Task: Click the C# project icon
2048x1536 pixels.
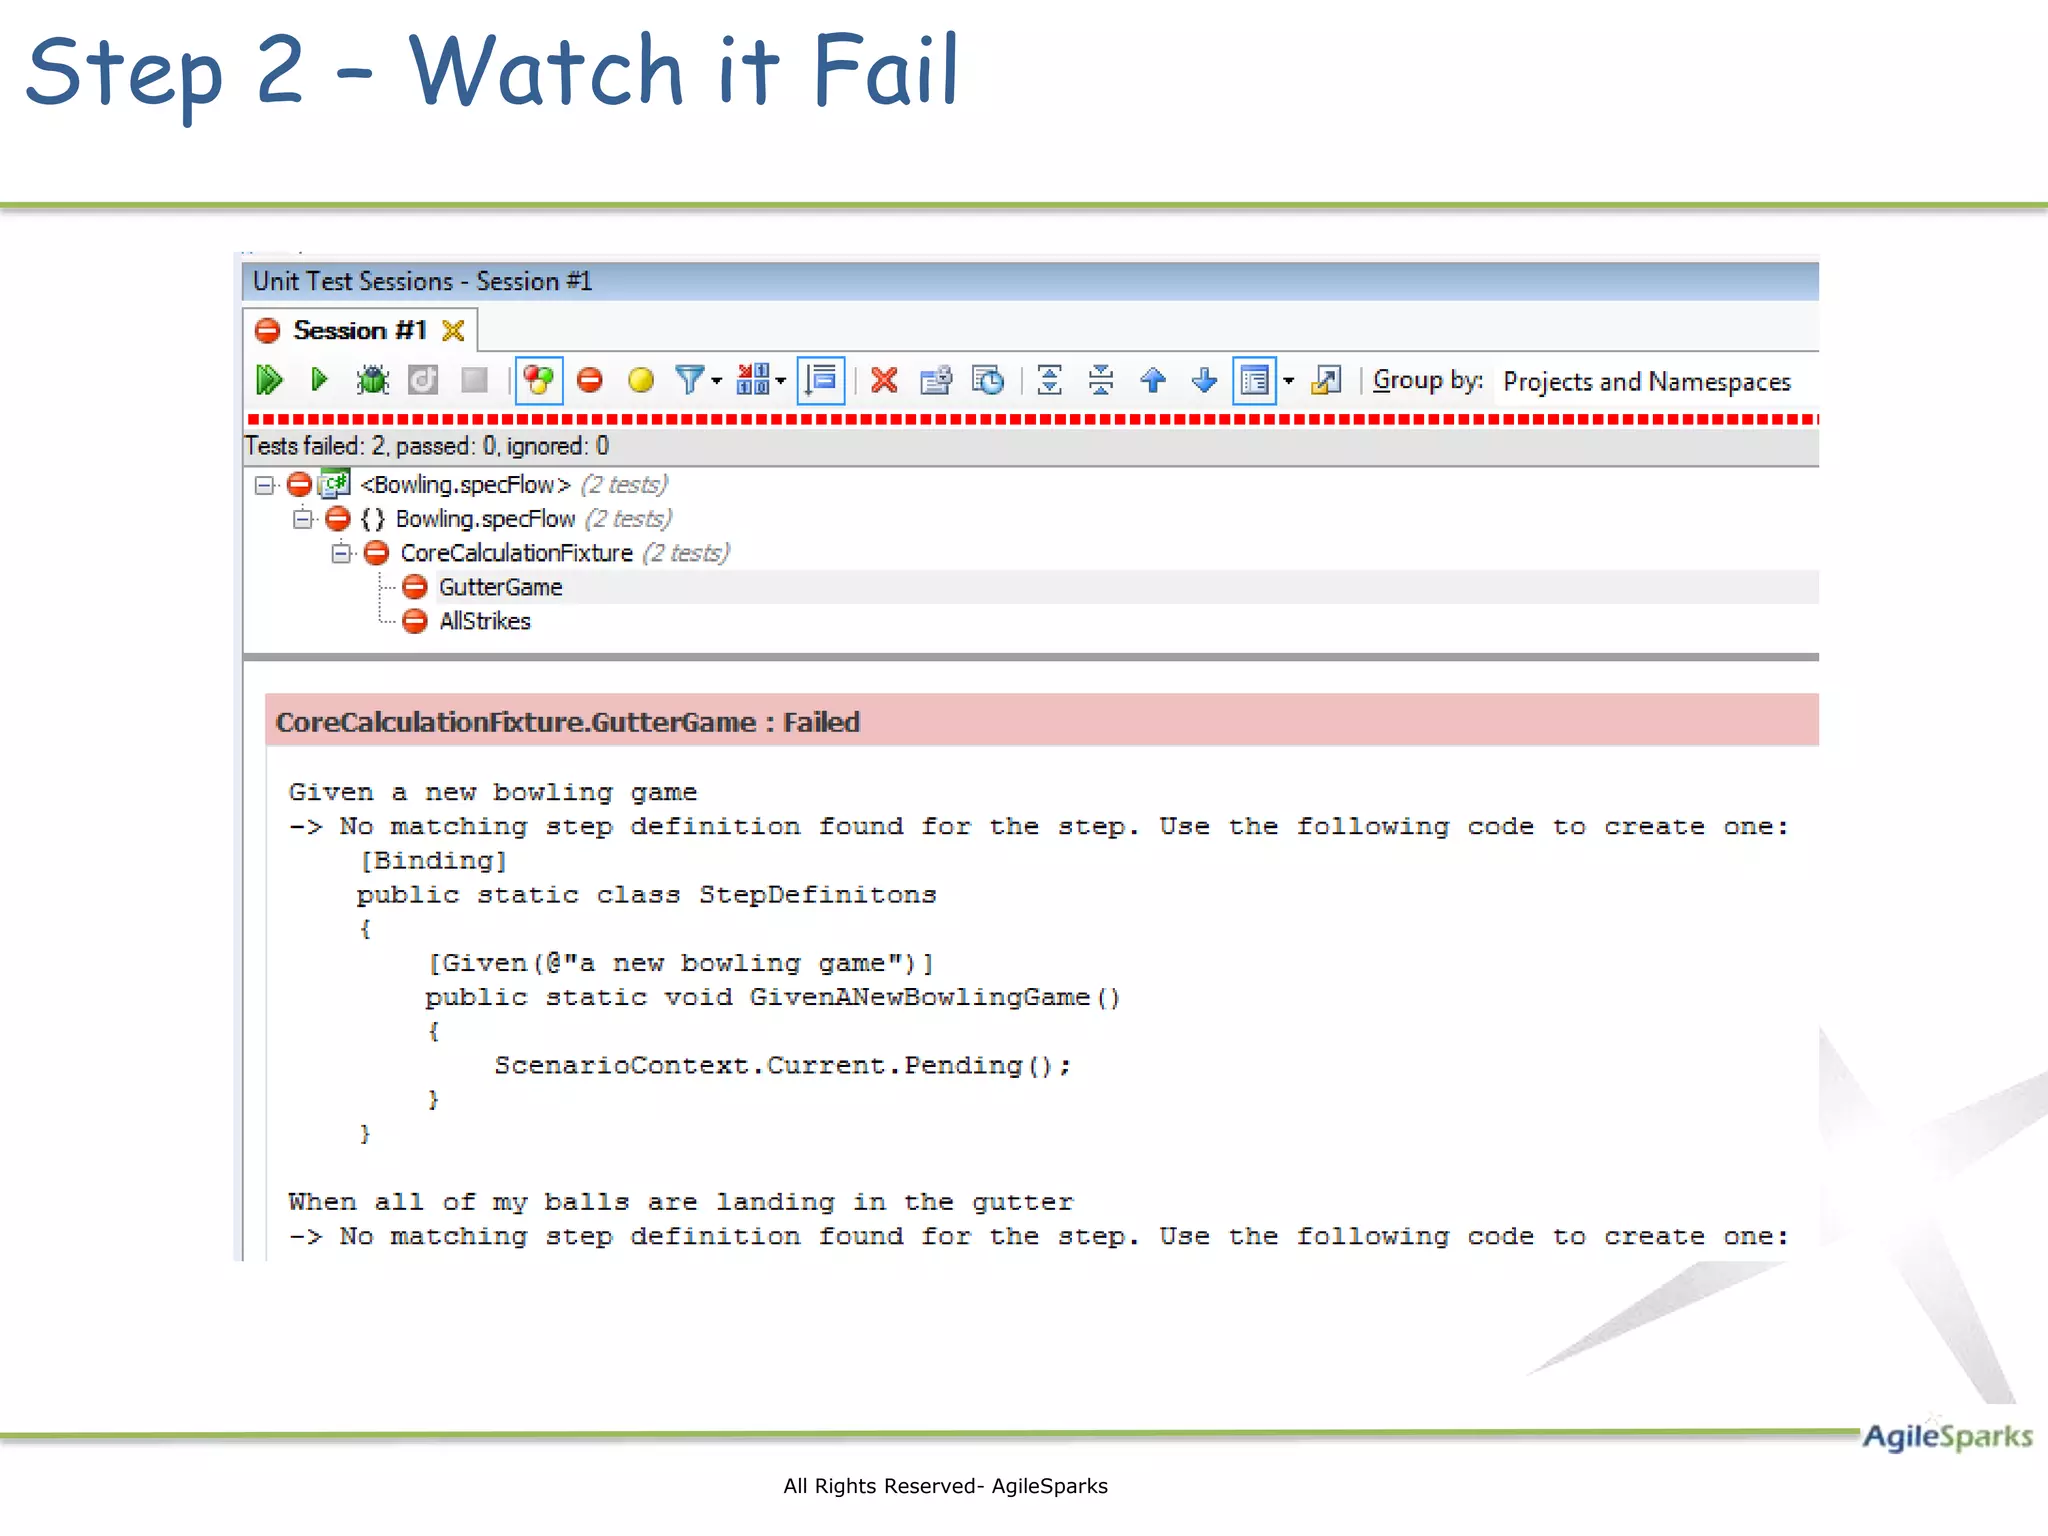Action: click(x=334, y=484)
